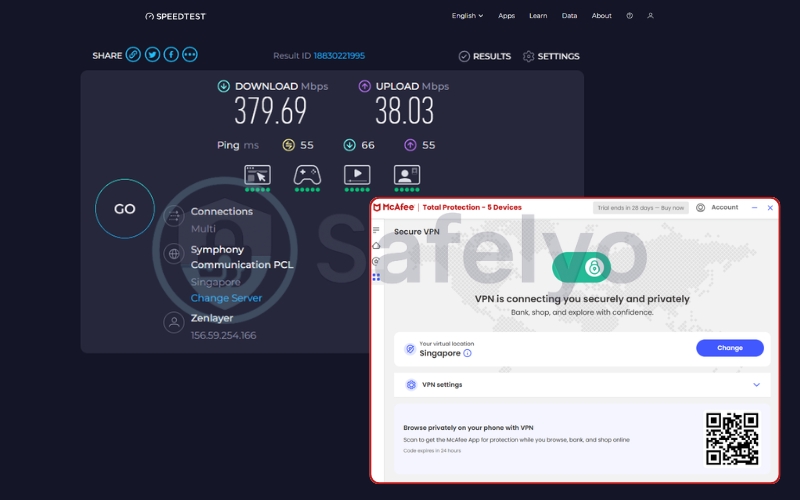Click IP address 156.59.254.166
800x500 pixels.
223,335
